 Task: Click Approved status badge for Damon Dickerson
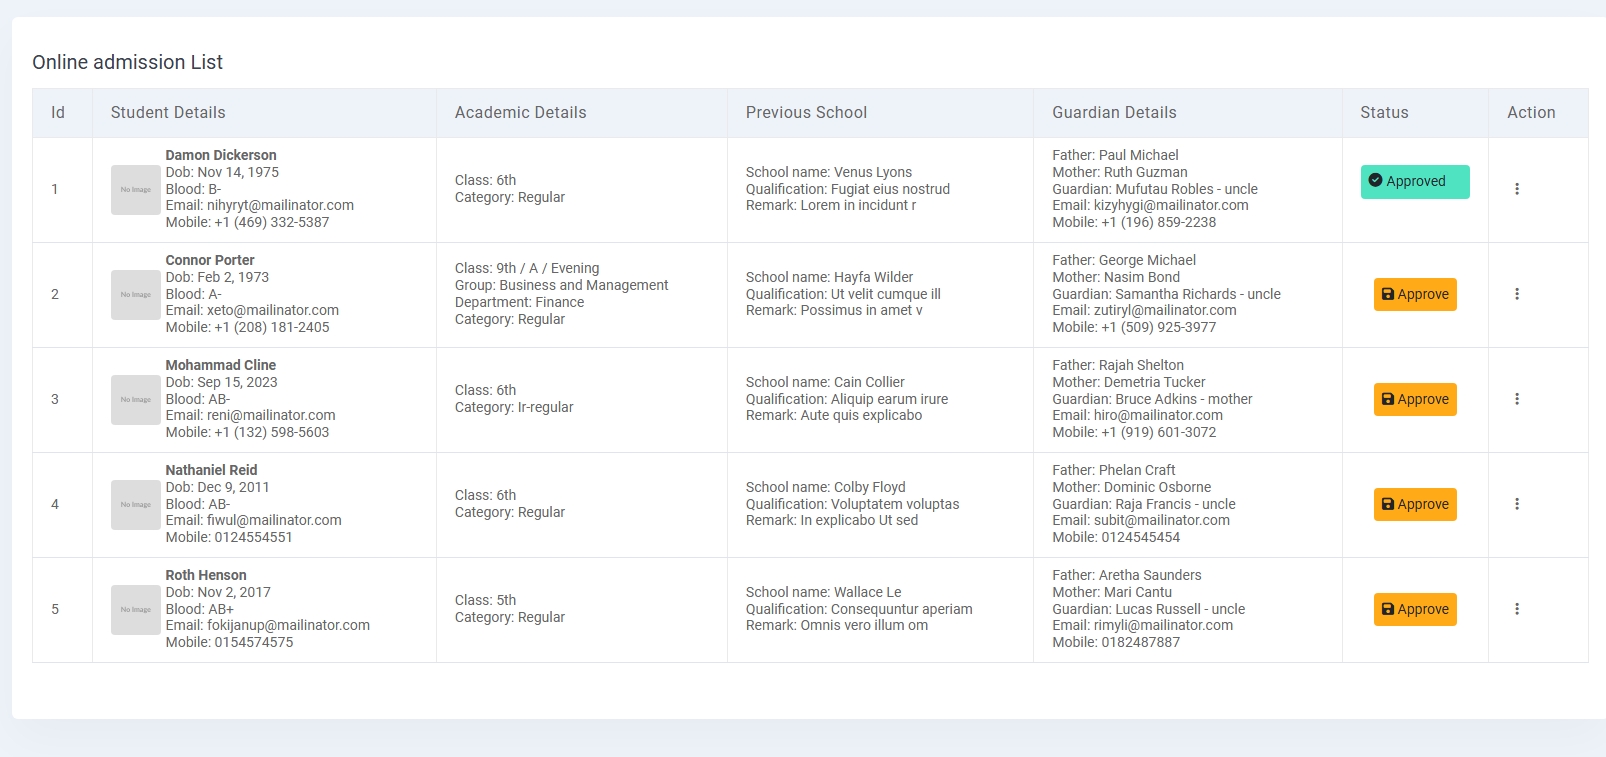(1414, 182)
